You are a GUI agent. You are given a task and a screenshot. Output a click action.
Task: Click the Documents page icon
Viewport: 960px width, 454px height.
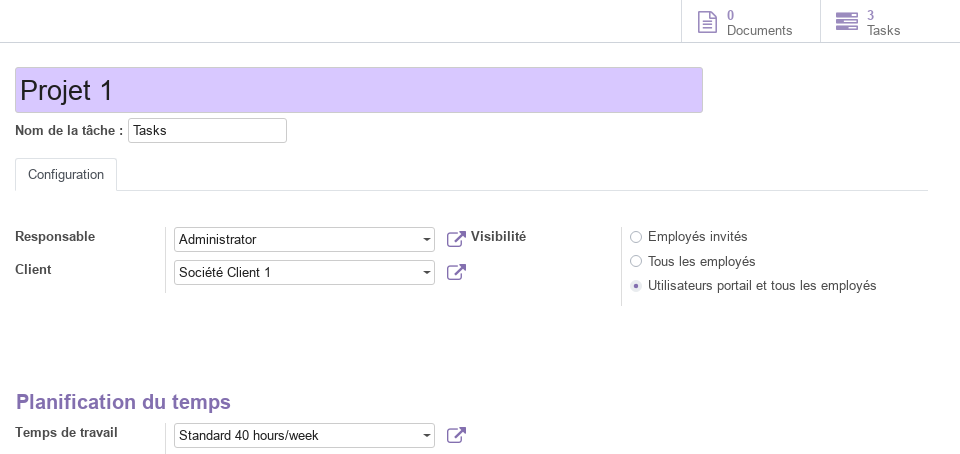[x=707, y=22]
